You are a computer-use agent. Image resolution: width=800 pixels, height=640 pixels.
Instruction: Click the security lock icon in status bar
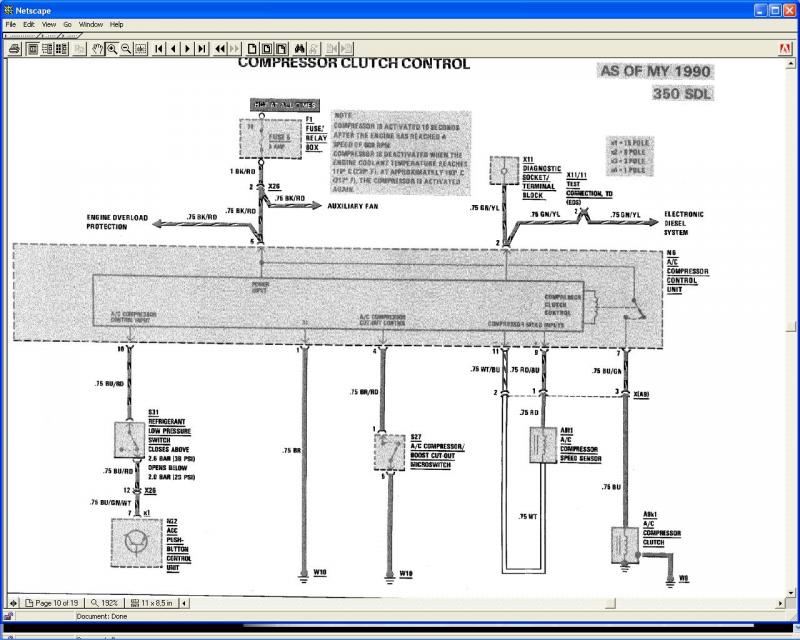pyautogui.click(x=9, y=617)
